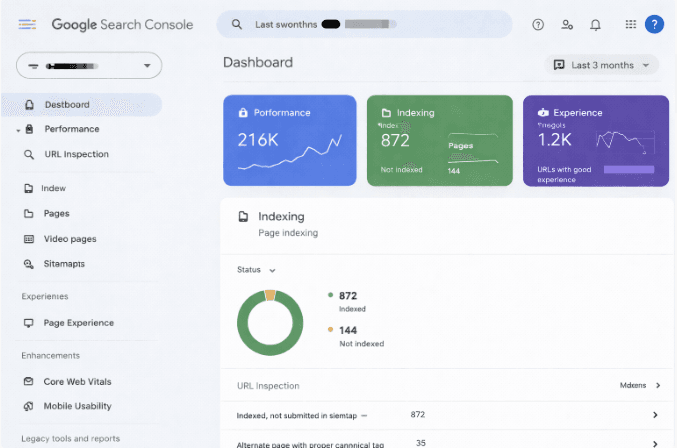Open Pages in the sidebar
Viewport: 677px width, 448px height.
pyautogui.click(x=57, y=214)
